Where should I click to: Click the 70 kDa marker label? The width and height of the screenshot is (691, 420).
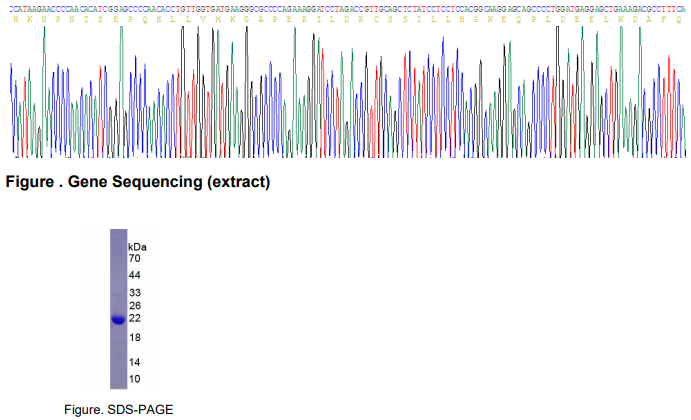coord(134,258)
